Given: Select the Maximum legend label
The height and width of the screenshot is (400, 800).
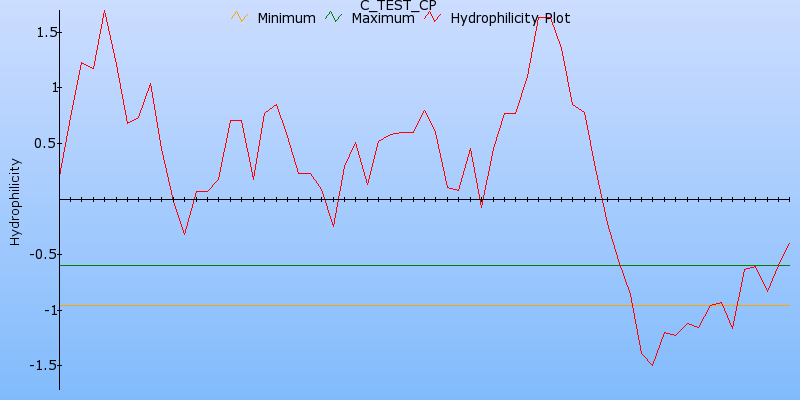Looking at the screenshot, I should point(382,18).
